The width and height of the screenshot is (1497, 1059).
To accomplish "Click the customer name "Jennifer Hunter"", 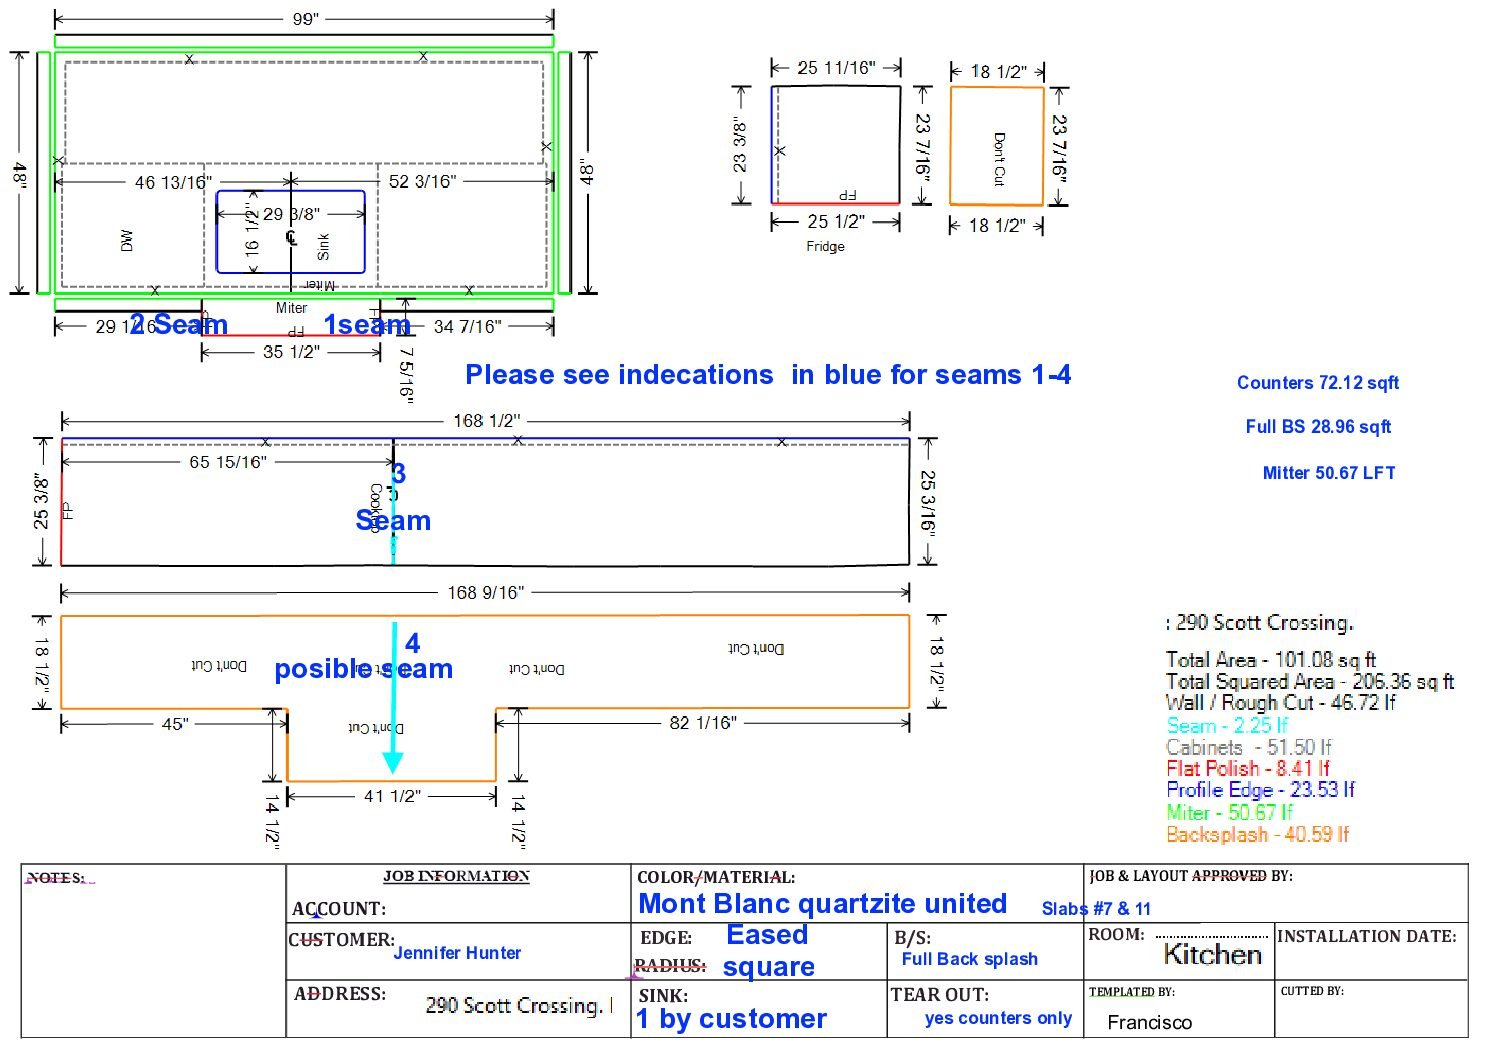I will pos(457,953).
